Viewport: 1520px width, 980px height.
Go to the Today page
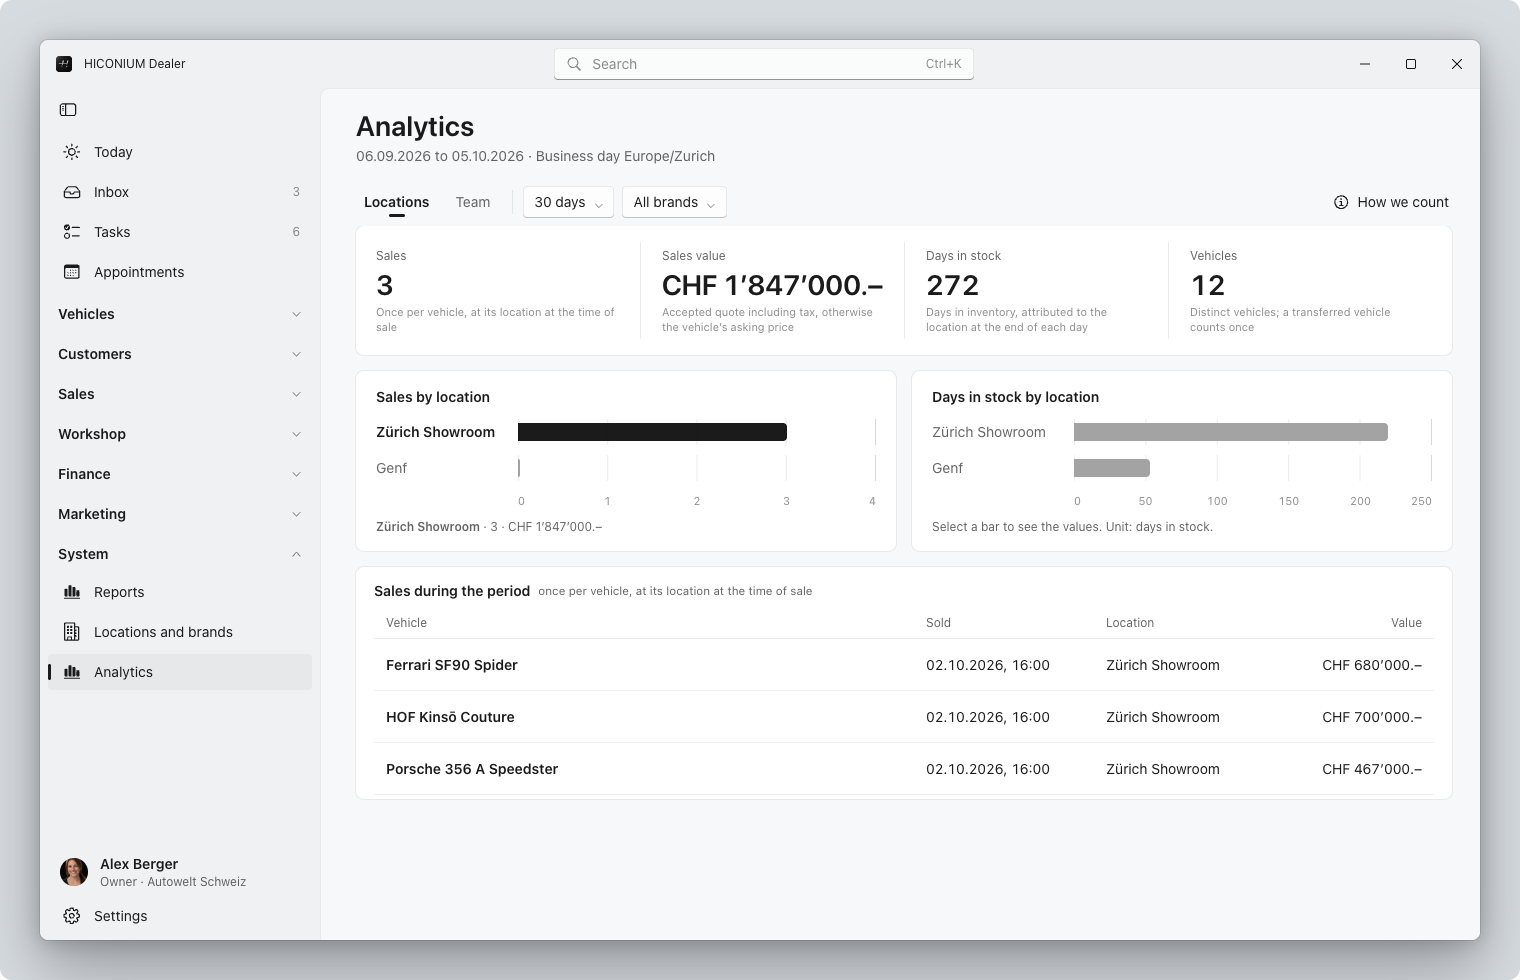pos(180,152)
